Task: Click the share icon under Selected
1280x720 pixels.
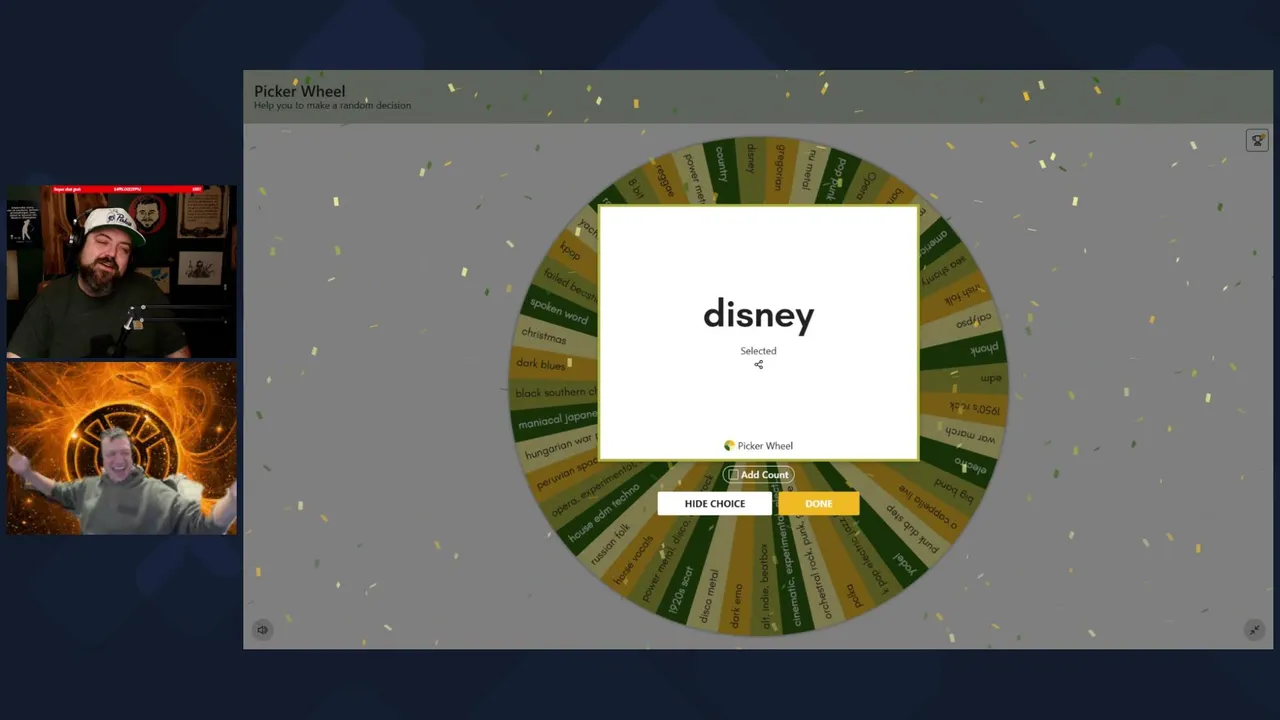Action: pyautogui.click(x=758, y=364)
